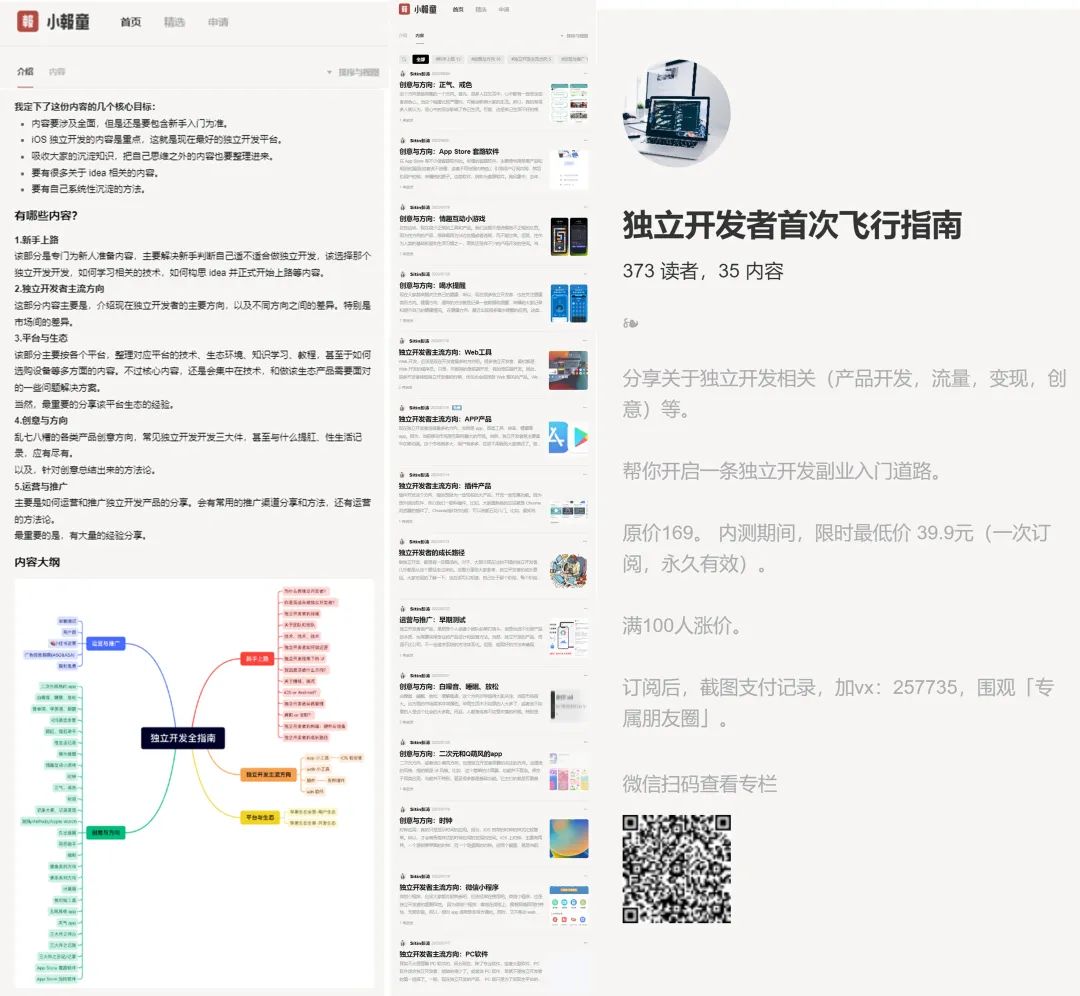Viewport: 1080px width, 996px height.
Task: Click the search icon in the filter chips row
Action: 404,59
